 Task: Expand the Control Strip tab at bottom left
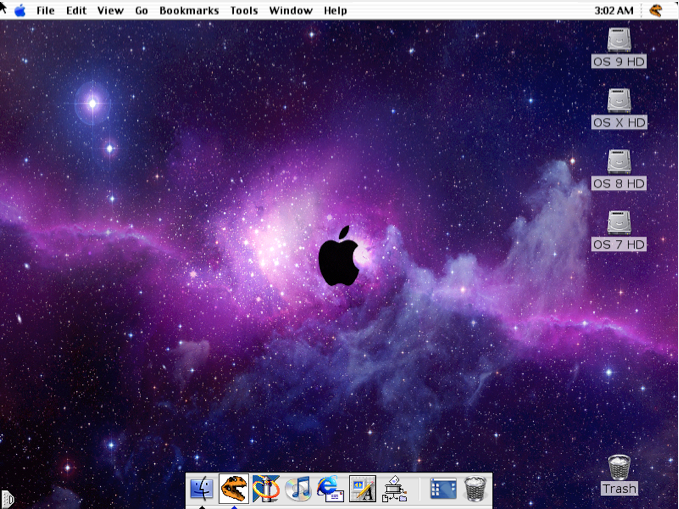pyautogui.click(x=7, y=499)
